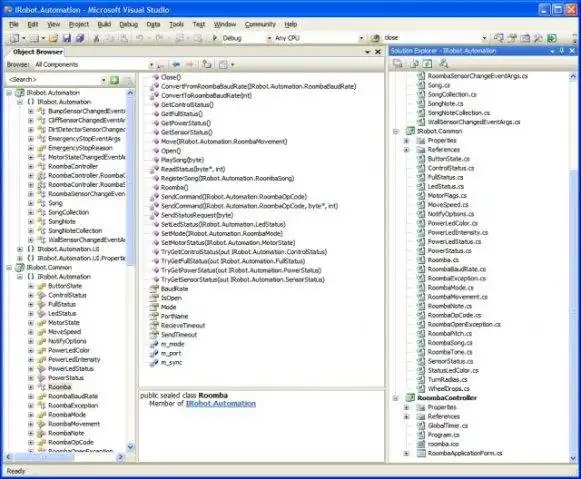Image resolution: width=581 pixels, height=479 pixels.
Task: Click Edit Custom Component Set ellipsis button
Action: click(160, 65)
